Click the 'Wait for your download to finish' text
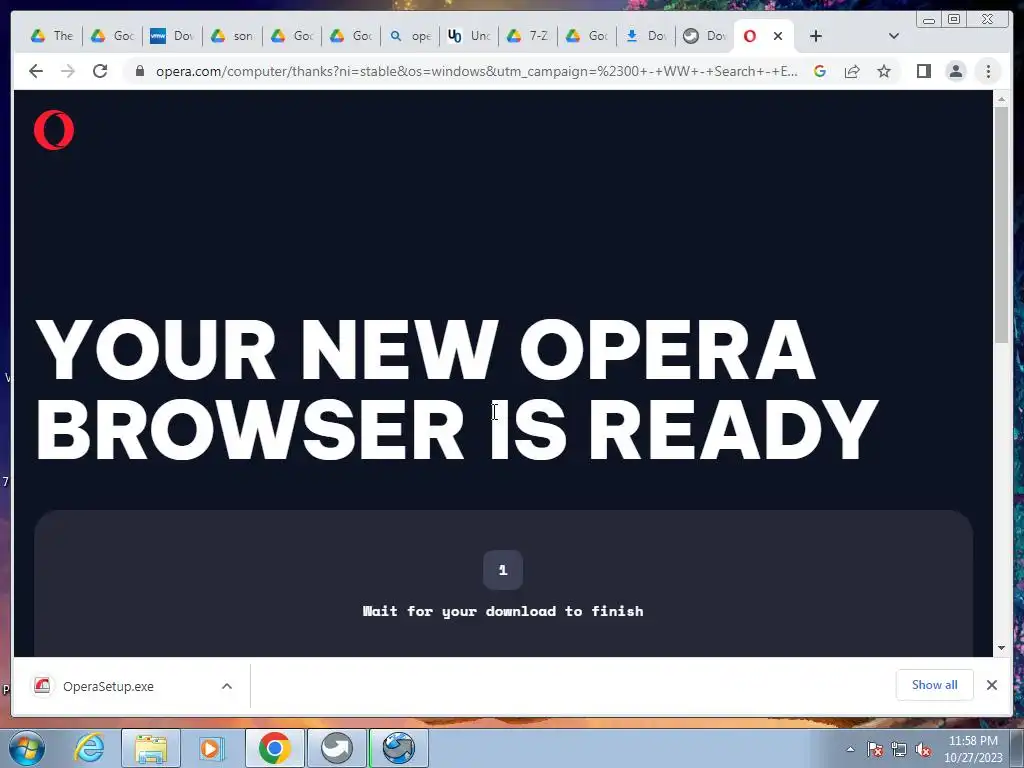The width and height of the screenshot is (1024, 768). (x=503, y=611)
